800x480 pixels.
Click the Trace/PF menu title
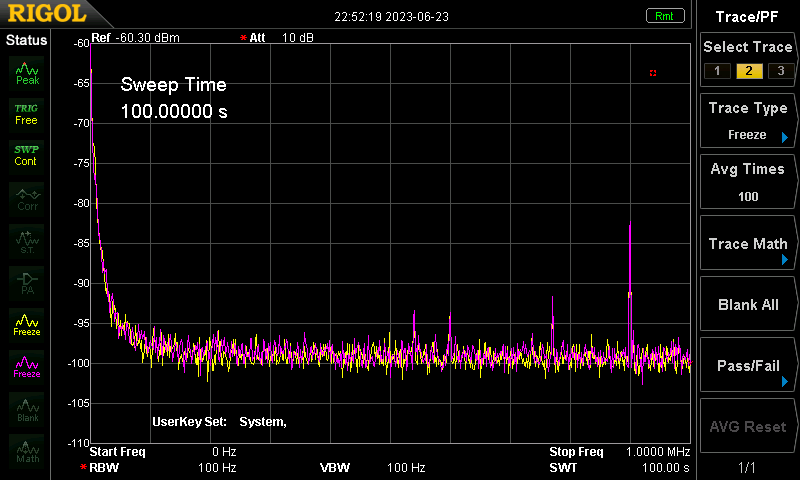[x=747, y=17]
